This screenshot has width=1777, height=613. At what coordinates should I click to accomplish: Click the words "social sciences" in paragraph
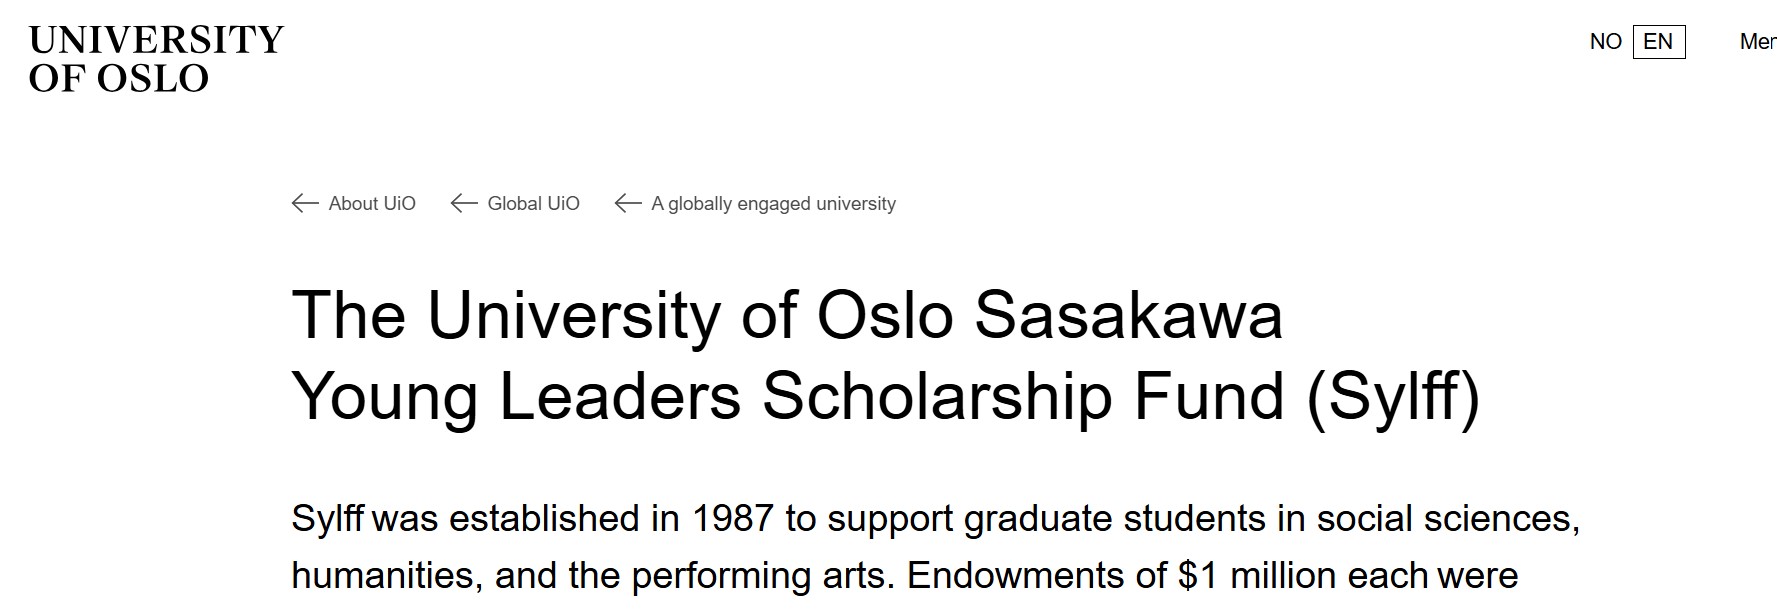(x=1447, y=519)
